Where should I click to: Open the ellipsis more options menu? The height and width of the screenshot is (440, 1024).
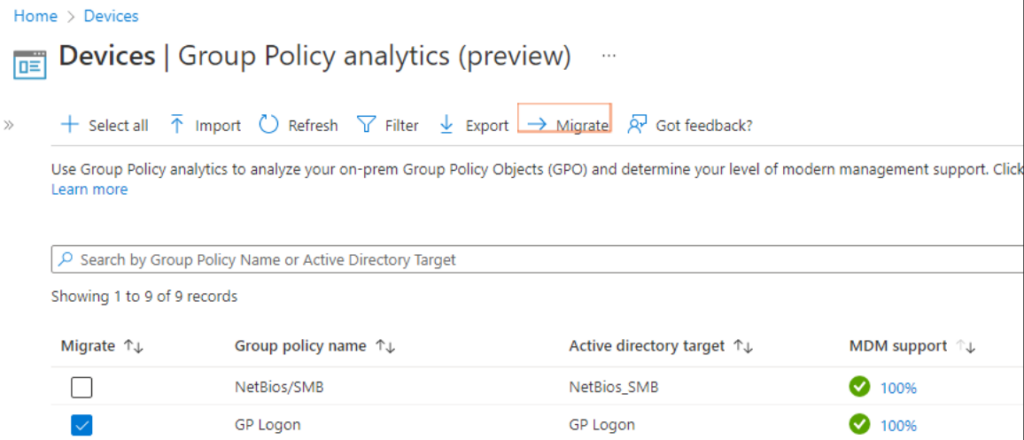609,55
